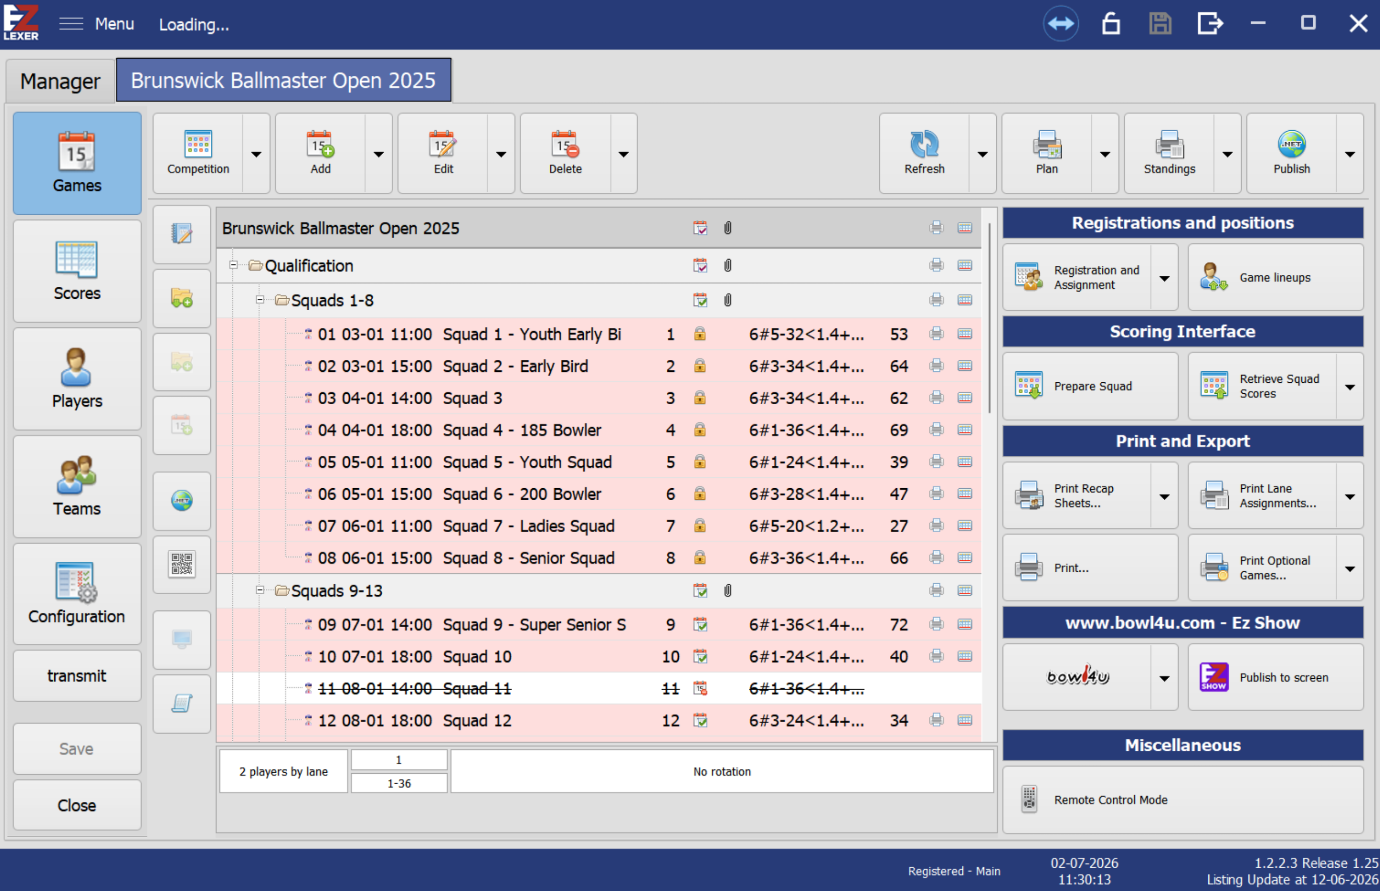1380x891 pixels.
Task: Open Game lineups
Action: point(1275,277)
